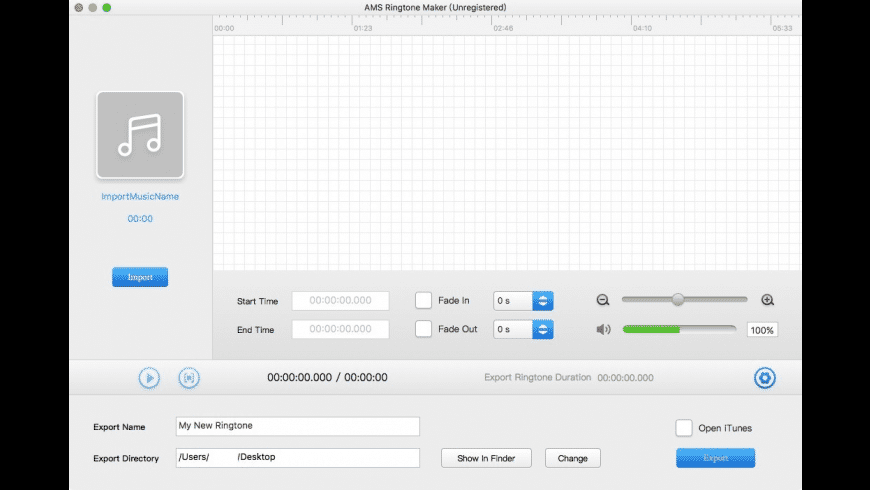Screen dimensions: 870x490
Task: Click the Show In Finder button
Action: tap(486, 458)
